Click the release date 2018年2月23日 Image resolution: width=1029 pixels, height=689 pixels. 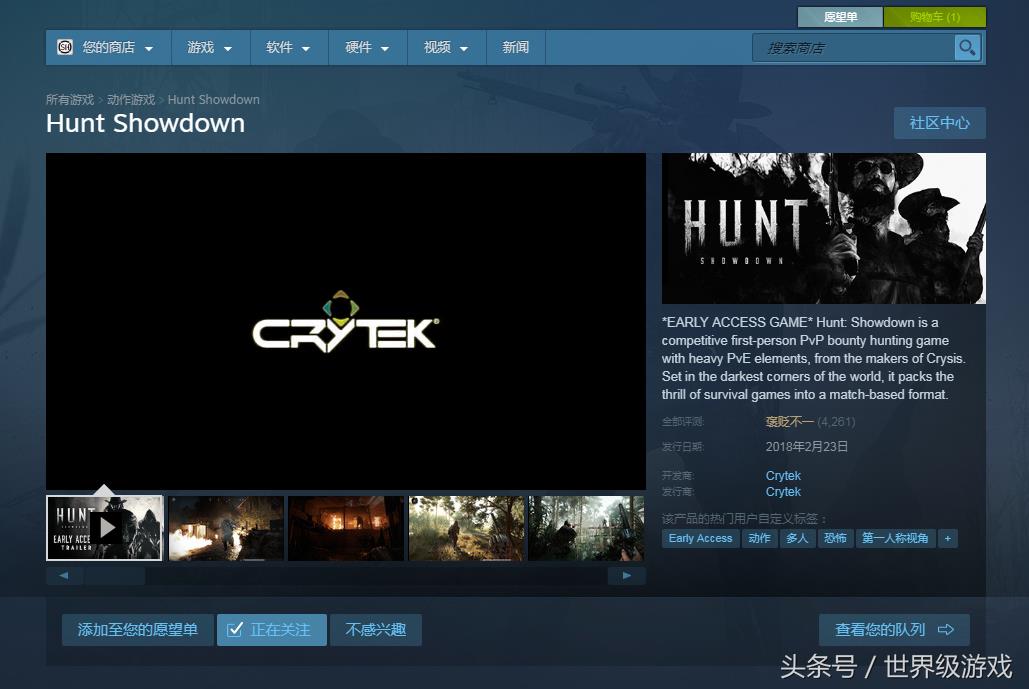pyautogui.click(x=807, y=447)
